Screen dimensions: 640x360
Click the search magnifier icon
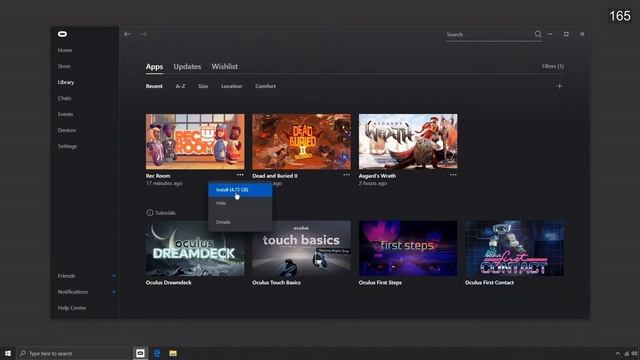pos(538,34)
